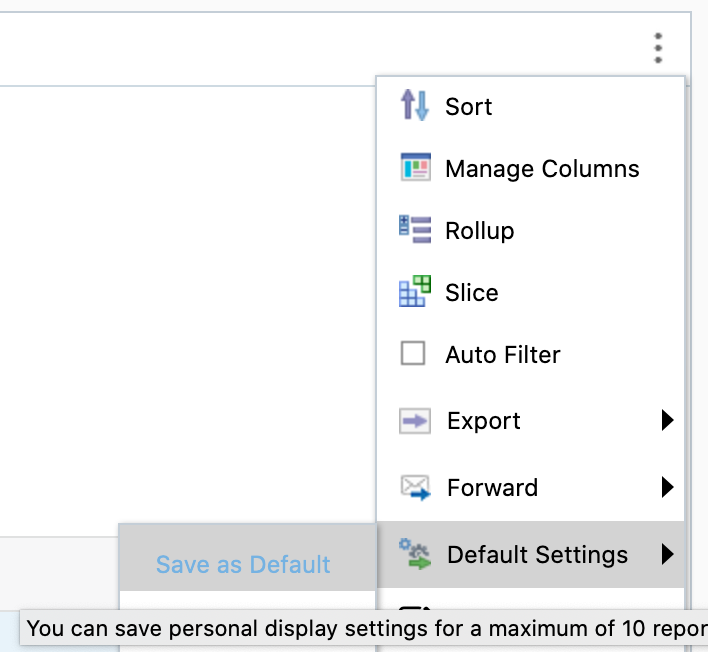Choose the Slice menu entry
Screen dimensions: 708x652
[x=472, y=293]
